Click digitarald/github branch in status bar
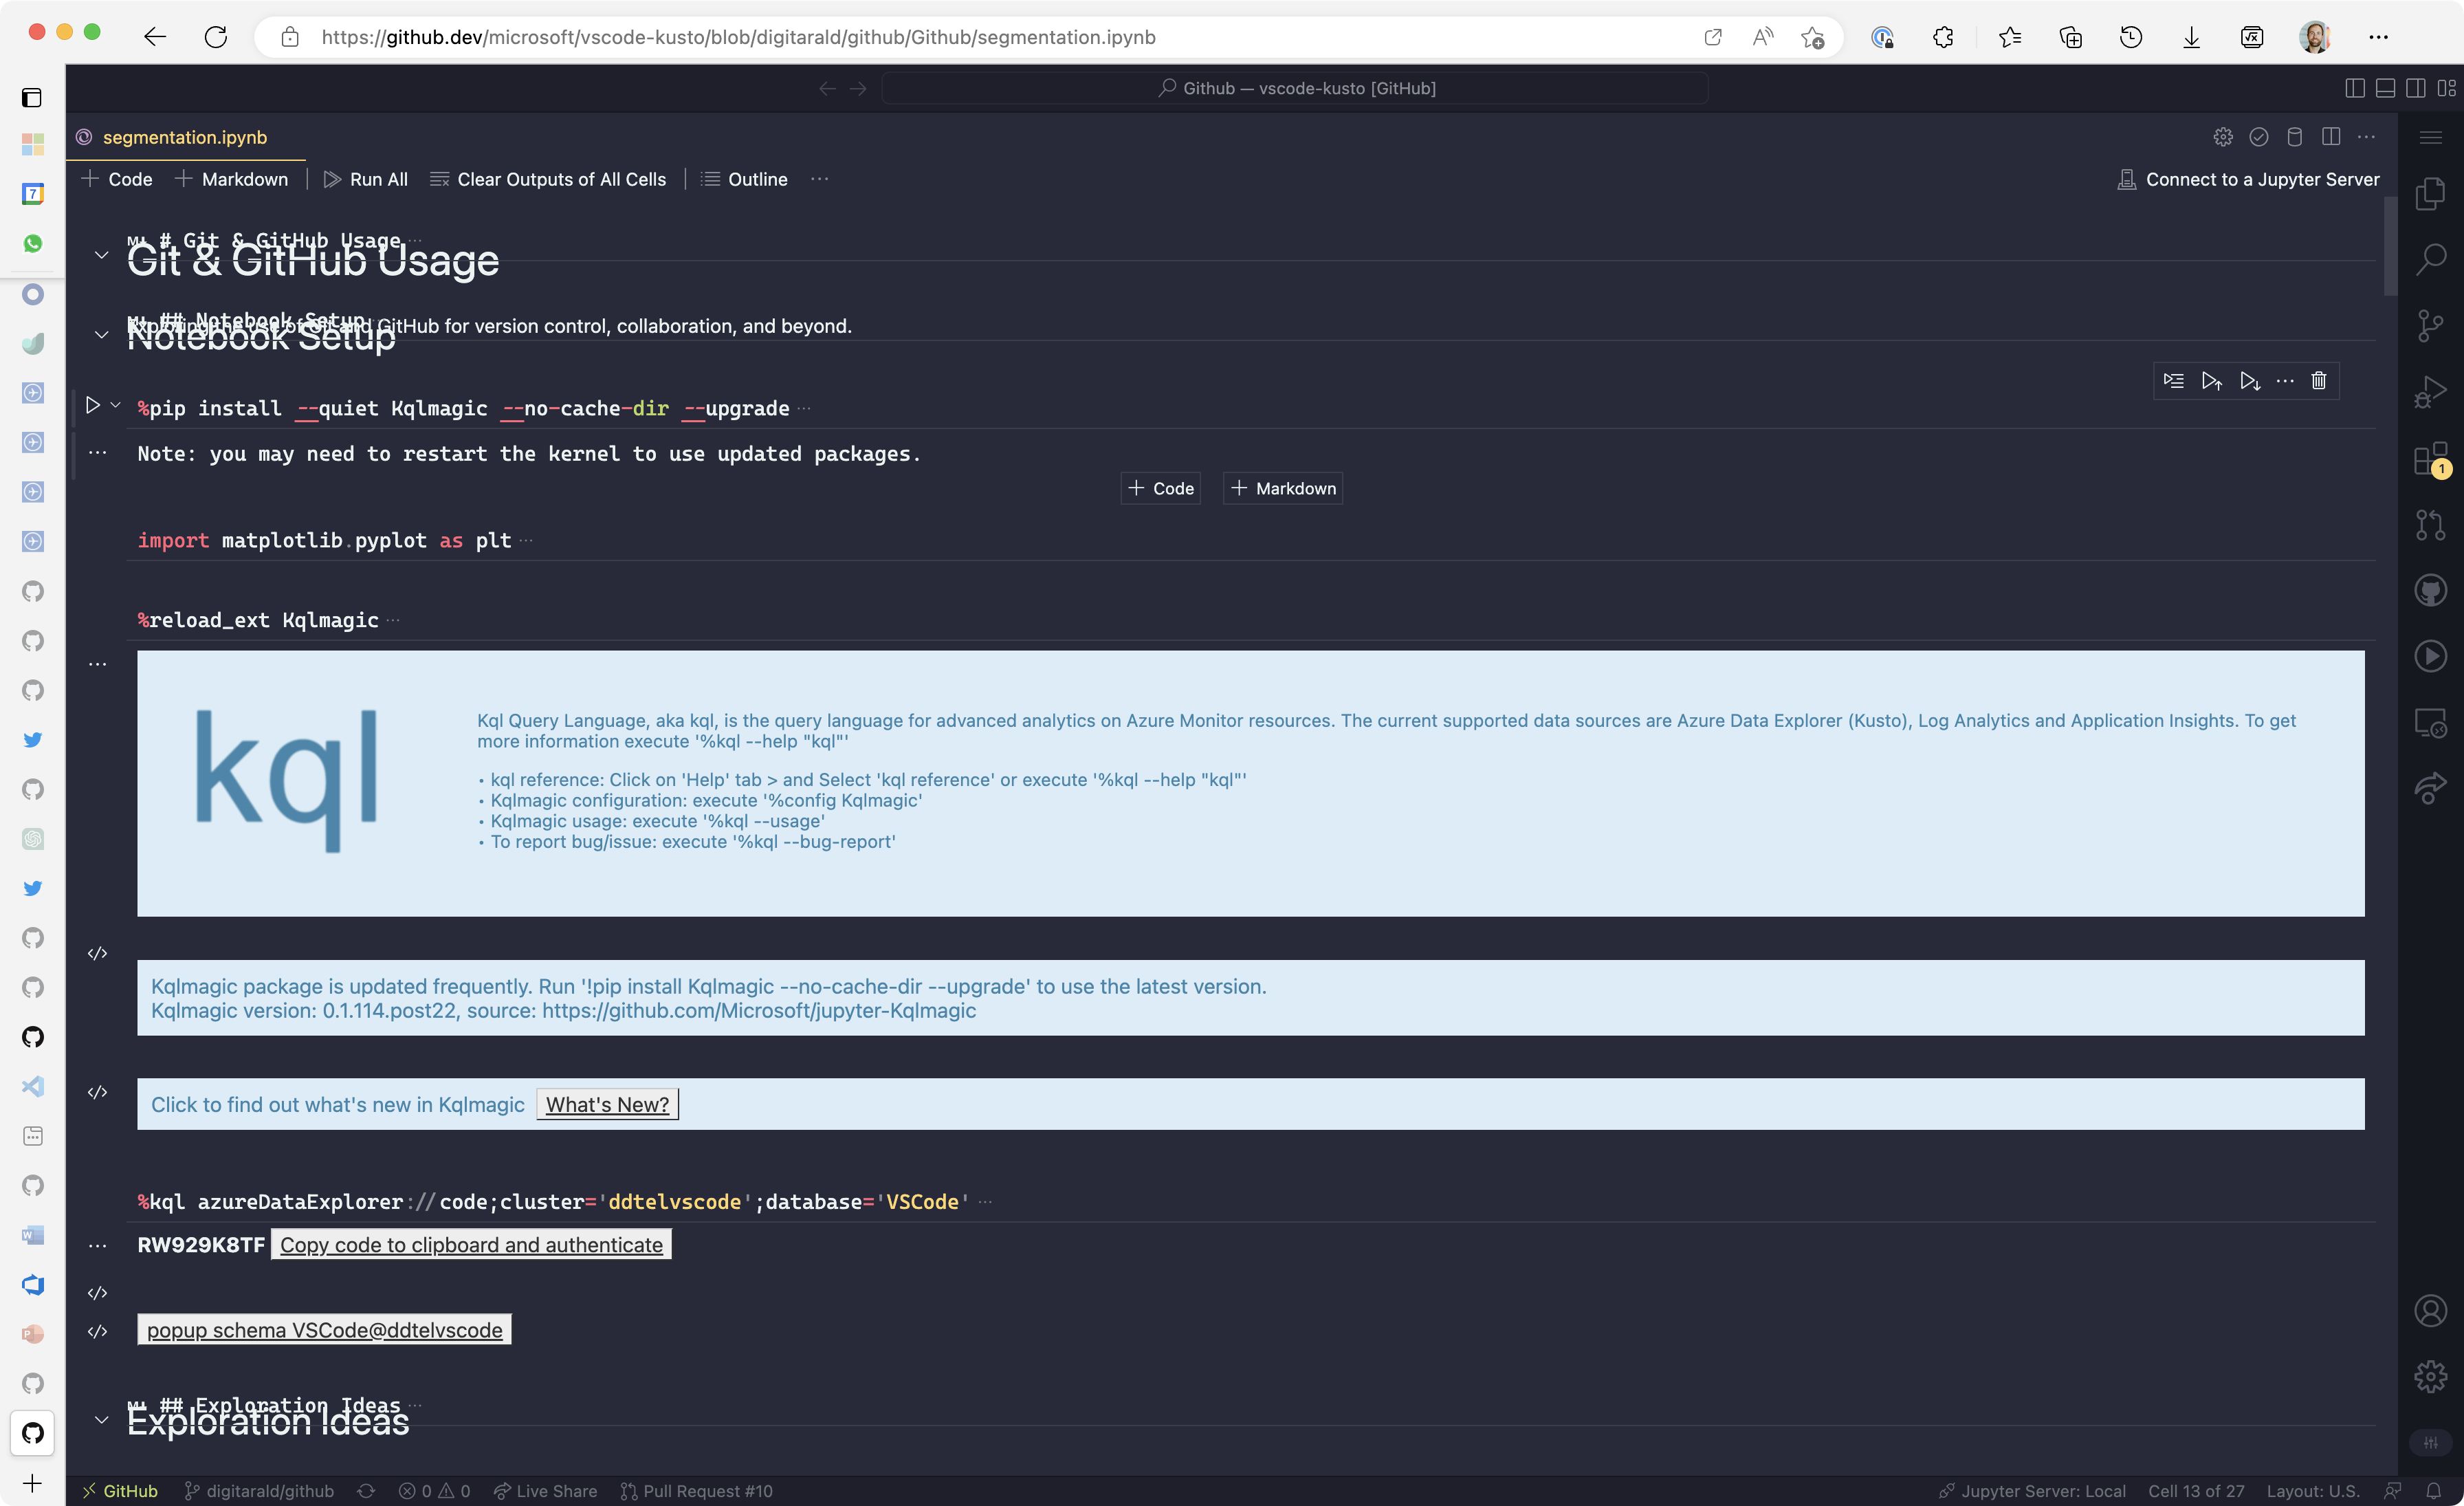Image resolution: width=2464 pixels, height=1506 pixels. [x=259, y=1491]
